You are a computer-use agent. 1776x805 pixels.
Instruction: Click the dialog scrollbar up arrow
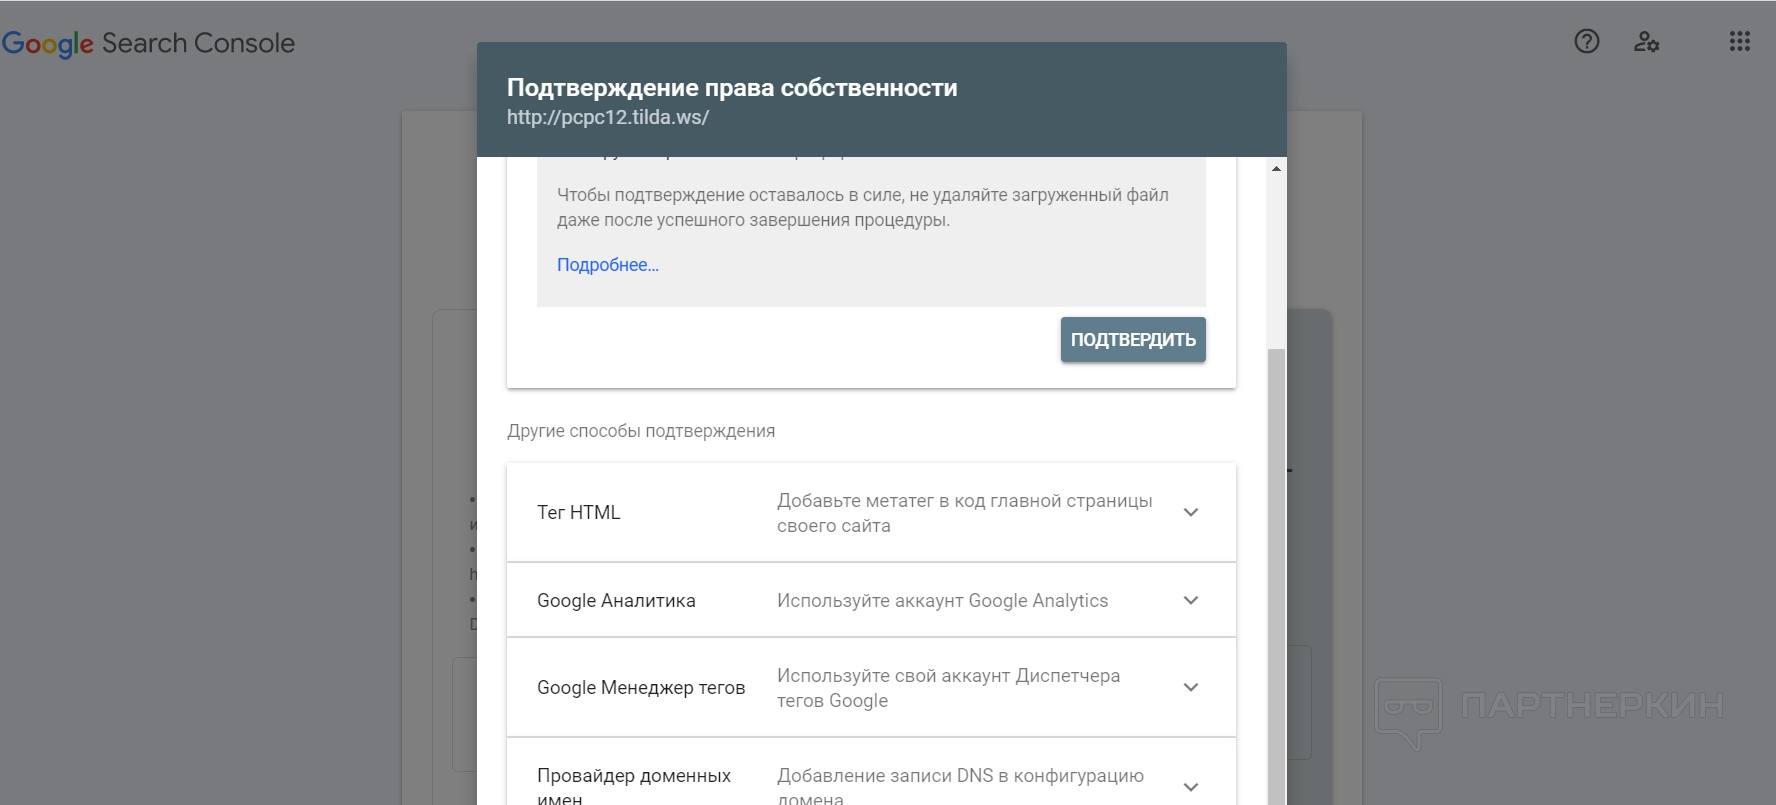(x=1276, y=168)
